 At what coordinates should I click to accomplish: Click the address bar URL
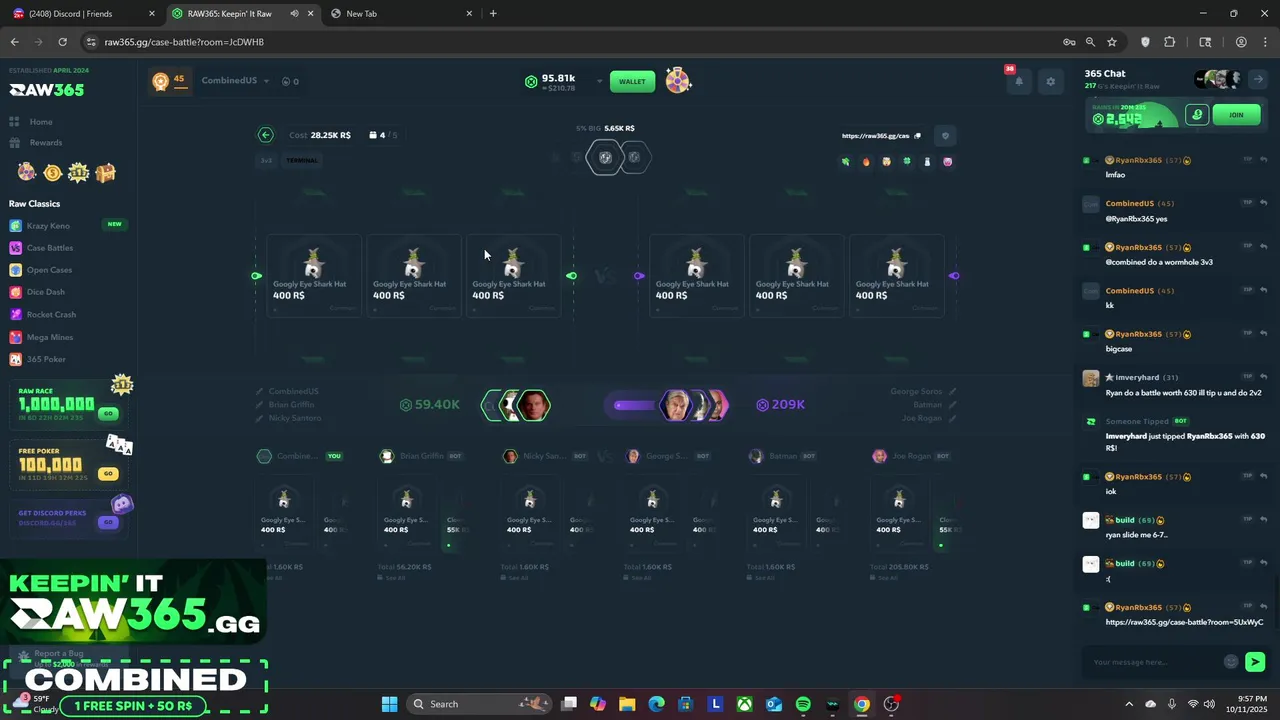[184, 42]
